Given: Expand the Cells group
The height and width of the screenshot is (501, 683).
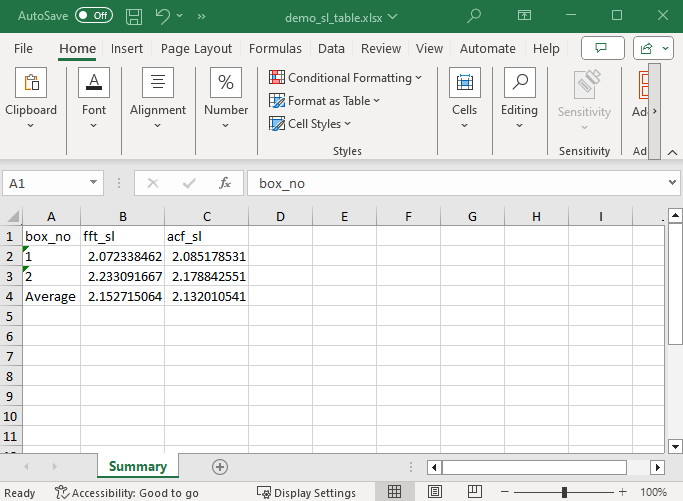Looking at the screenshot, I should pos(464,99).
